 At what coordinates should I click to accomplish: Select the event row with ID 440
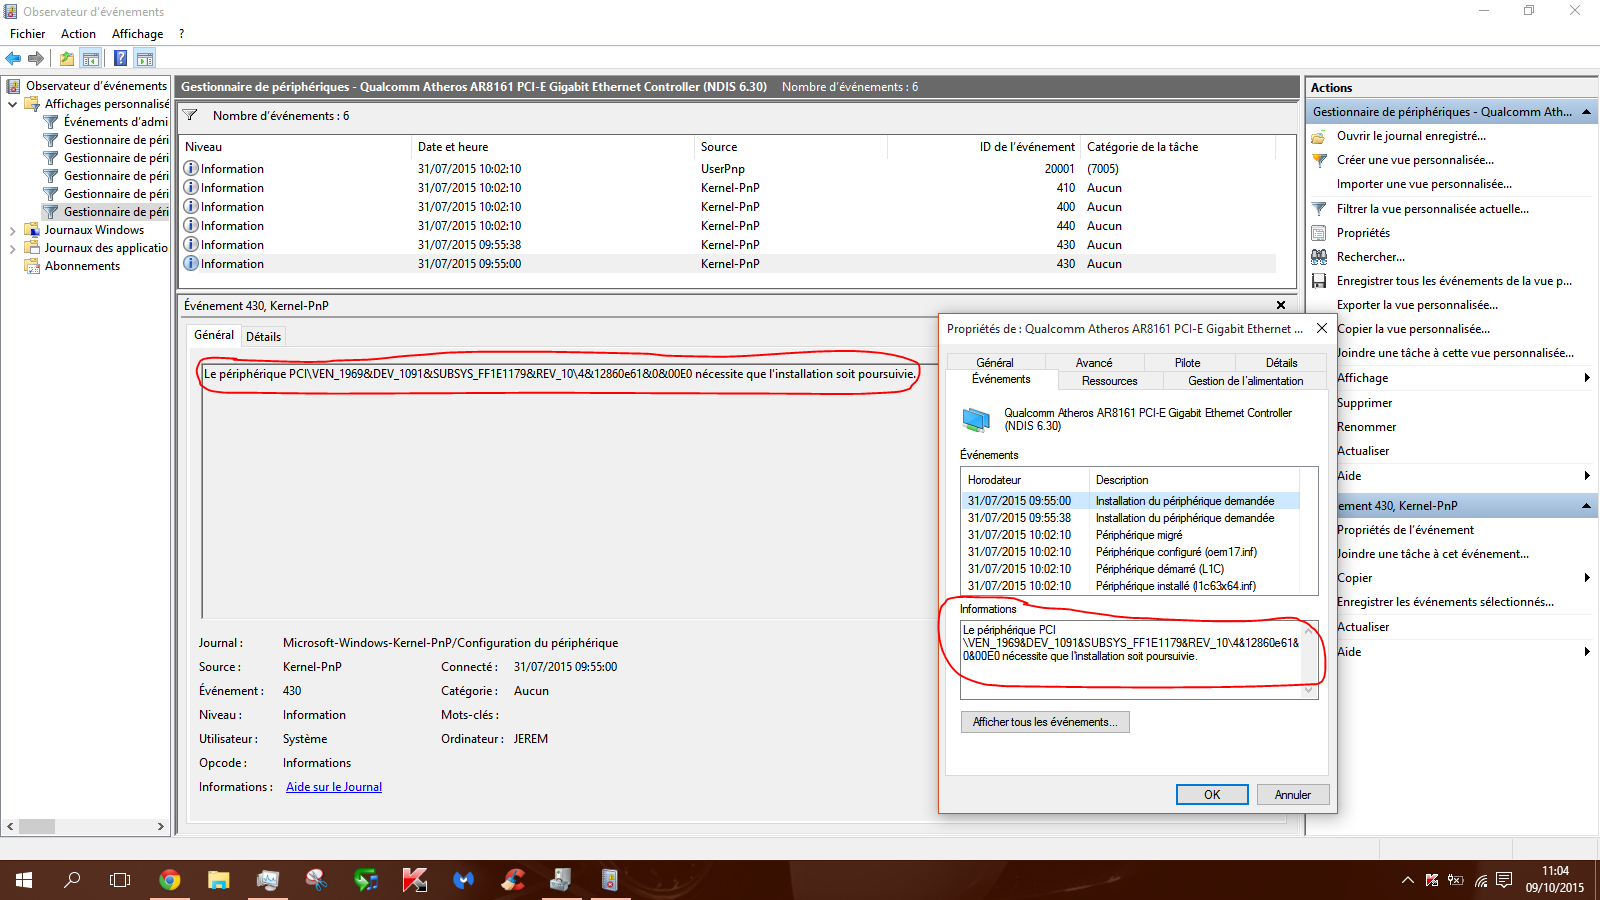pos(729,226)
